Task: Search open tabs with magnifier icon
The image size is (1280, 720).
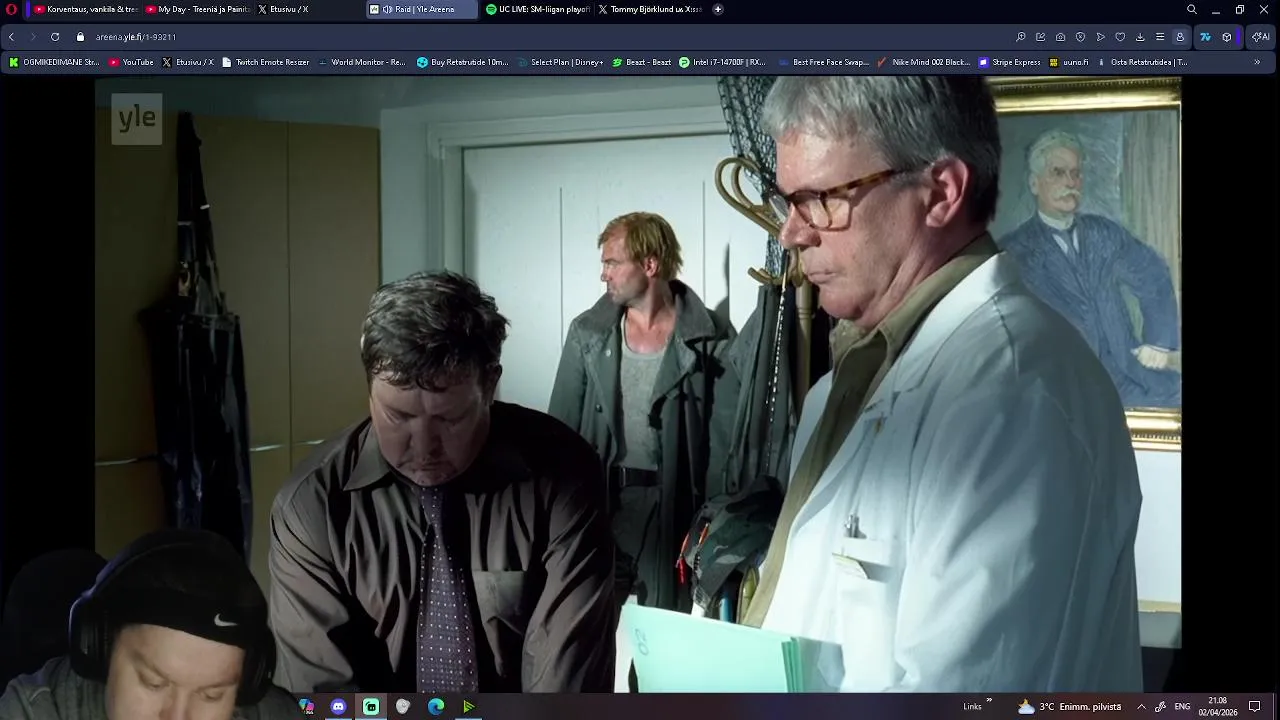Action: (1192, 9)
